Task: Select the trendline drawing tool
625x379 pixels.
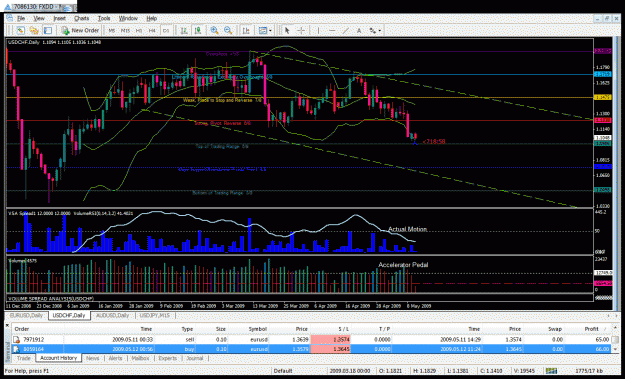Action: tap(345, 30)
